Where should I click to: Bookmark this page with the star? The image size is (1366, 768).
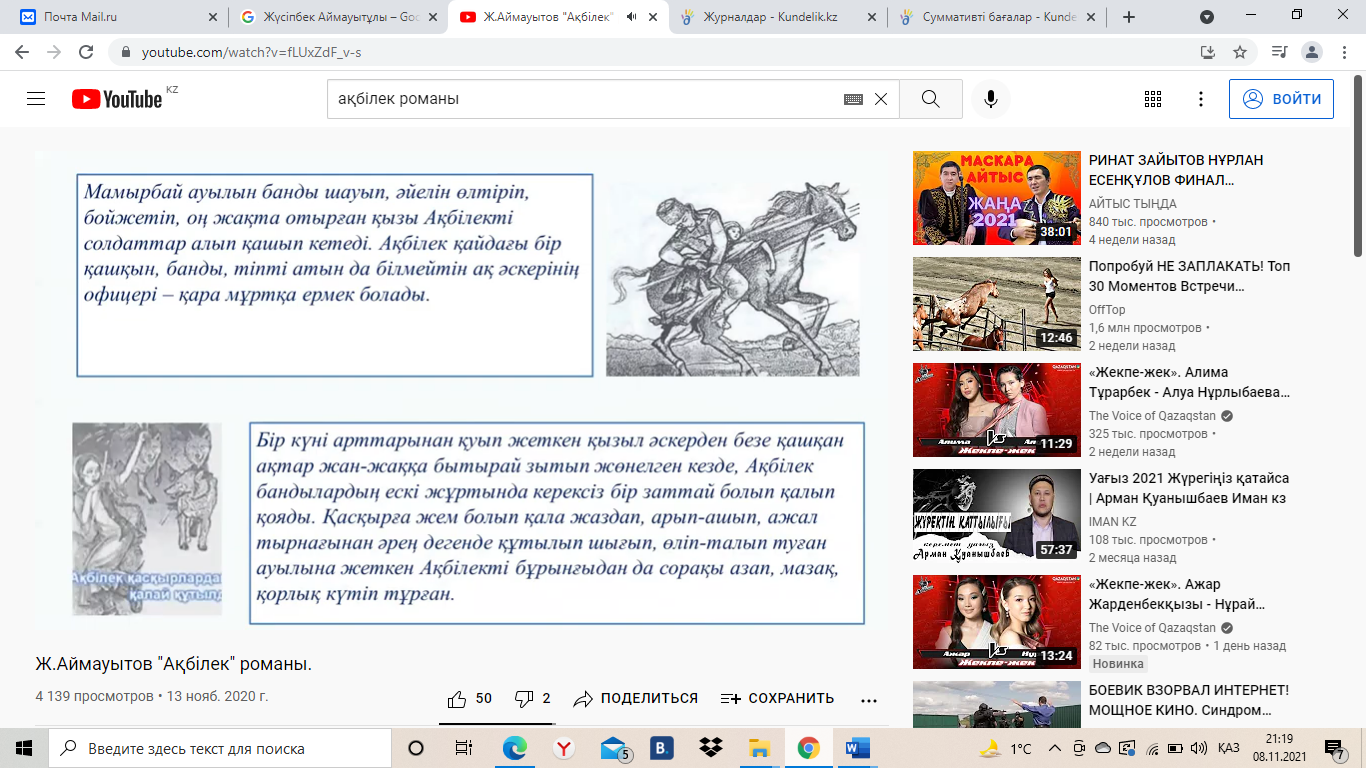pyautogui.click(x=1240, y=52)
